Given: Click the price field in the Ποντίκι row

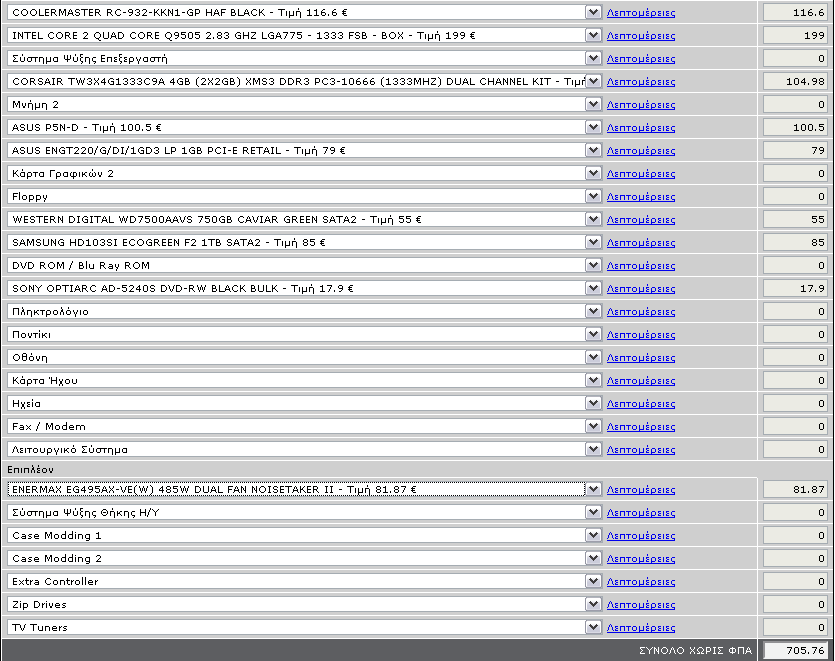Looking at the screenshot, I should [x=796, y=334].
